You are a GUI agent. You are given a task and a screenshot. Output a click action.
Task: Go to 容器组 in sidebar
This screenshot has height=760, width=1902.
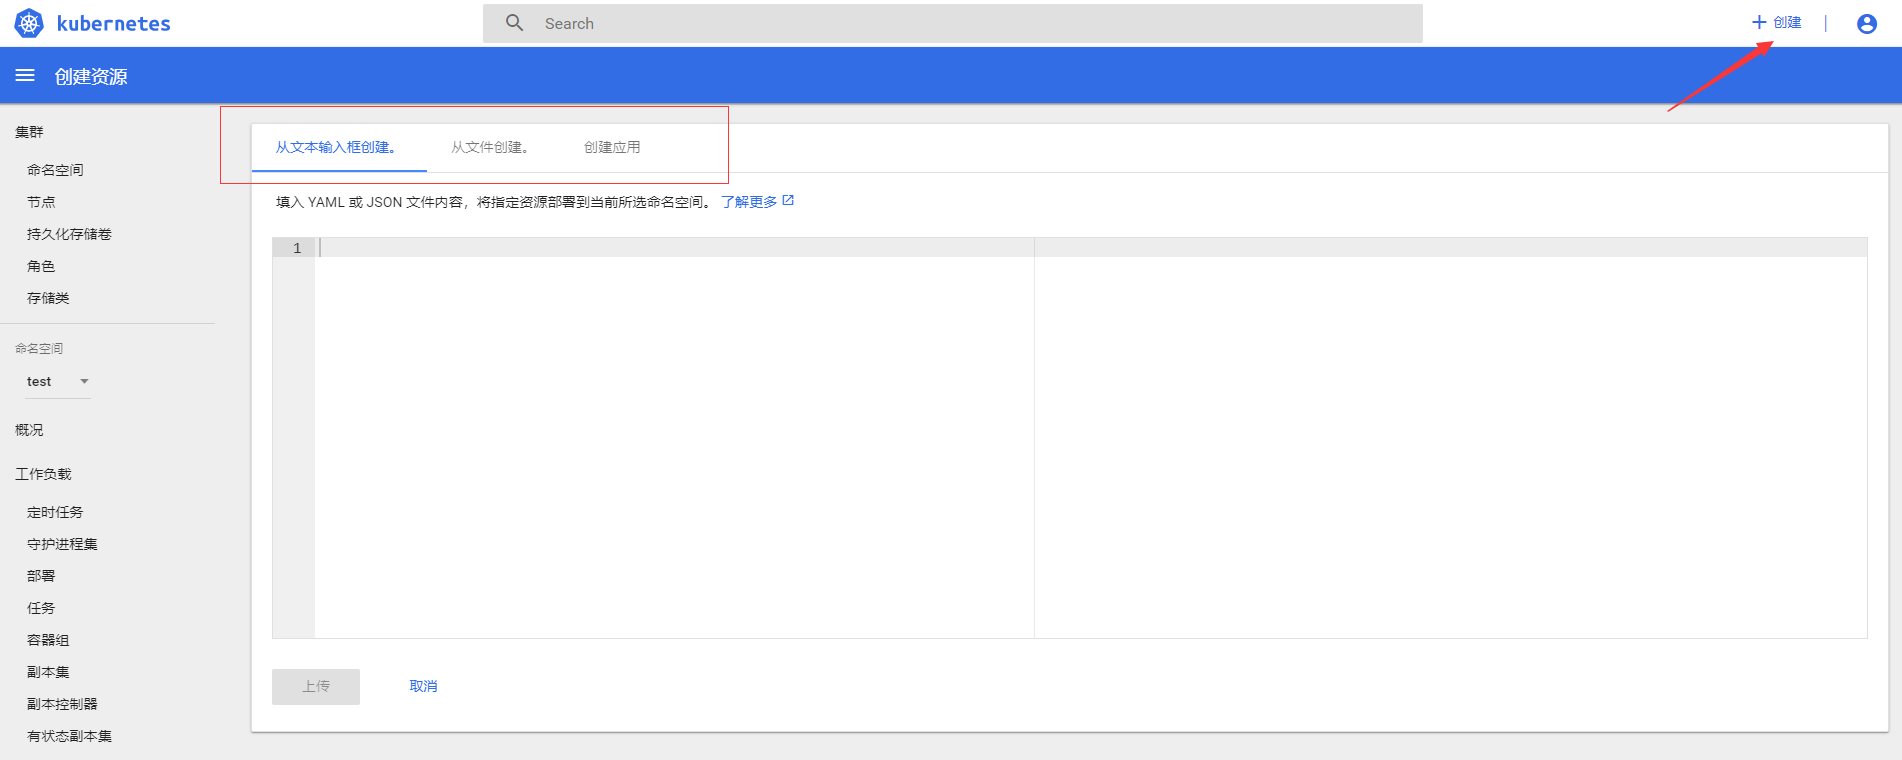tap(48, 640)
